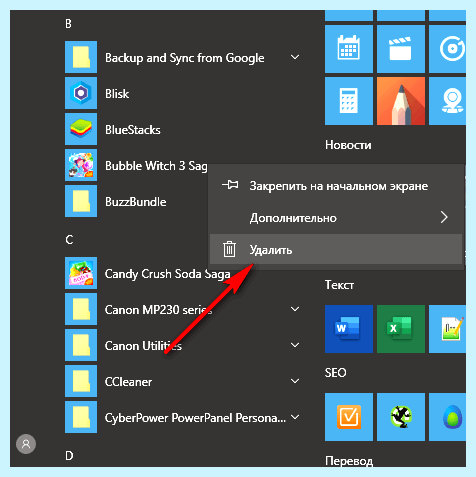Open the Calendar tile
The width and height of the screenshot is (476, 477).
coord(349,49)
